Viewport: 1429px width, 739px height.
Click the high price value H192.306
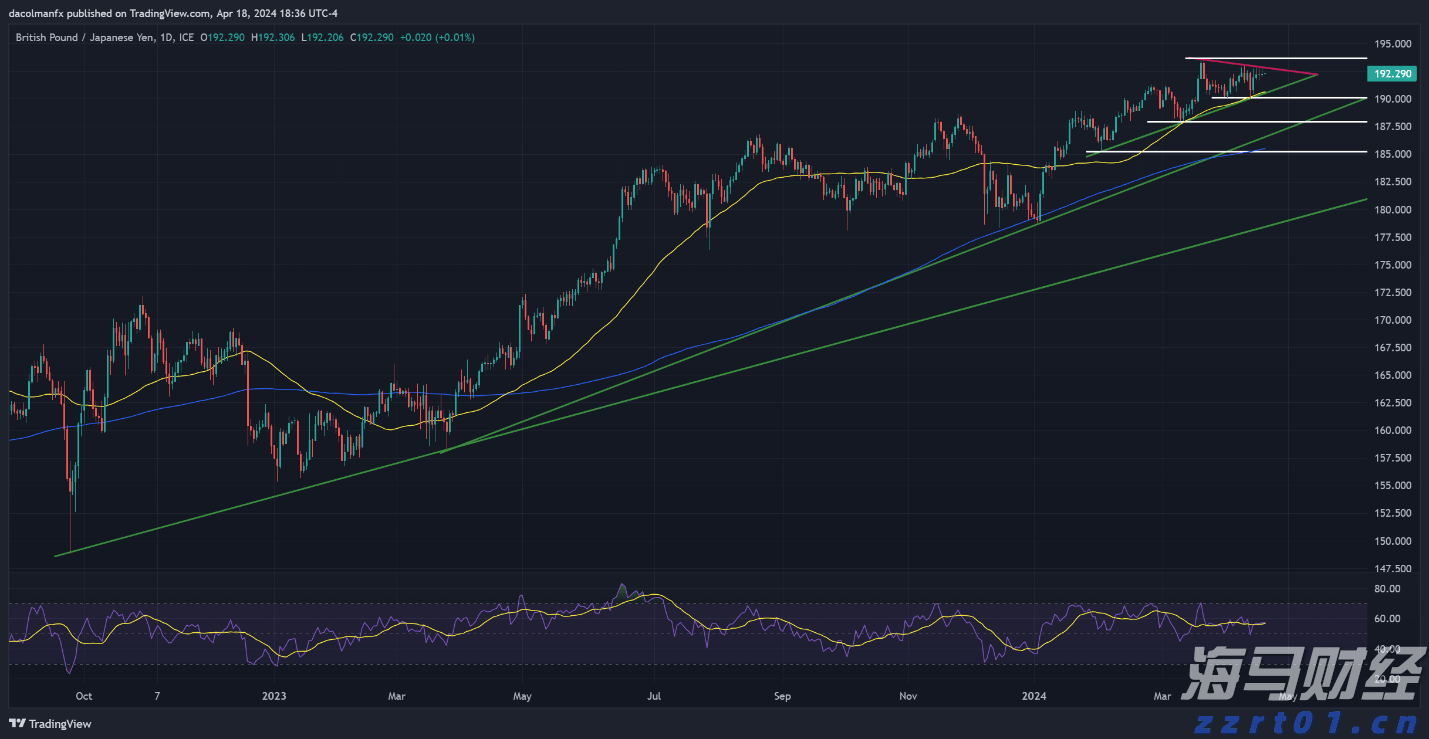[272, 37]
